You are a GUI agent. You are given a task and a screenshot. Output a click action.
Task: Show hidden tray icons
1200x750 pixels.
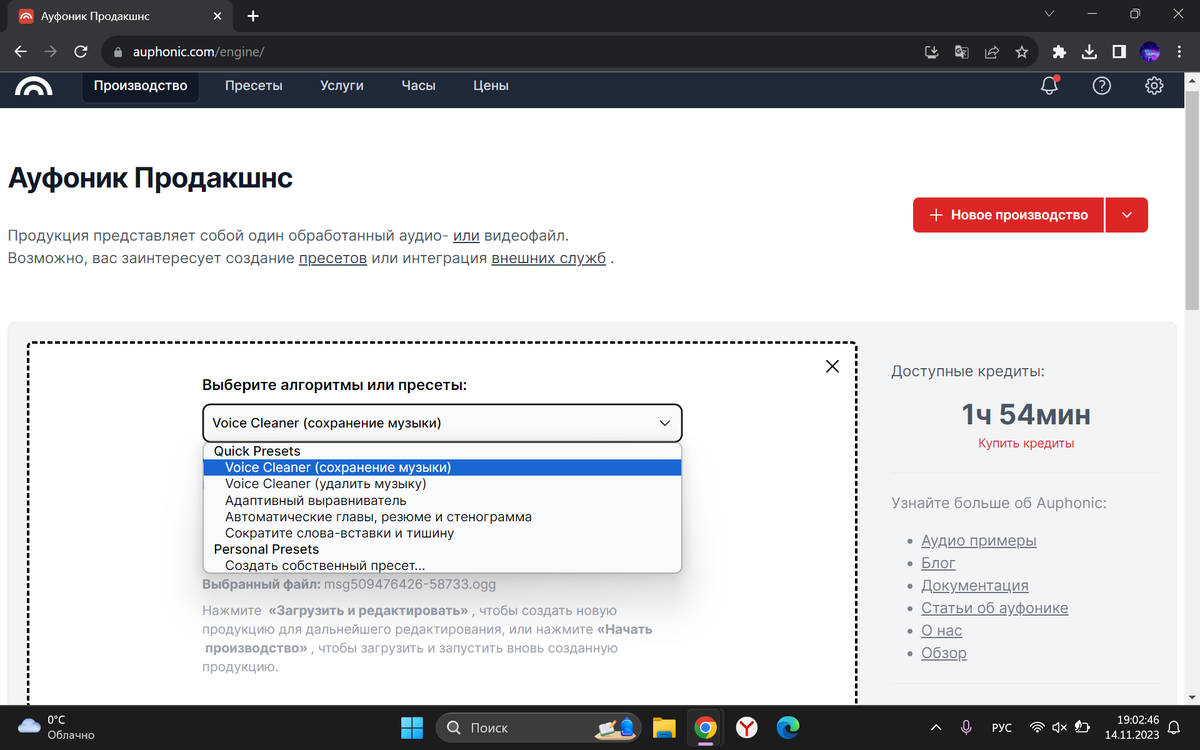point(935,727)
